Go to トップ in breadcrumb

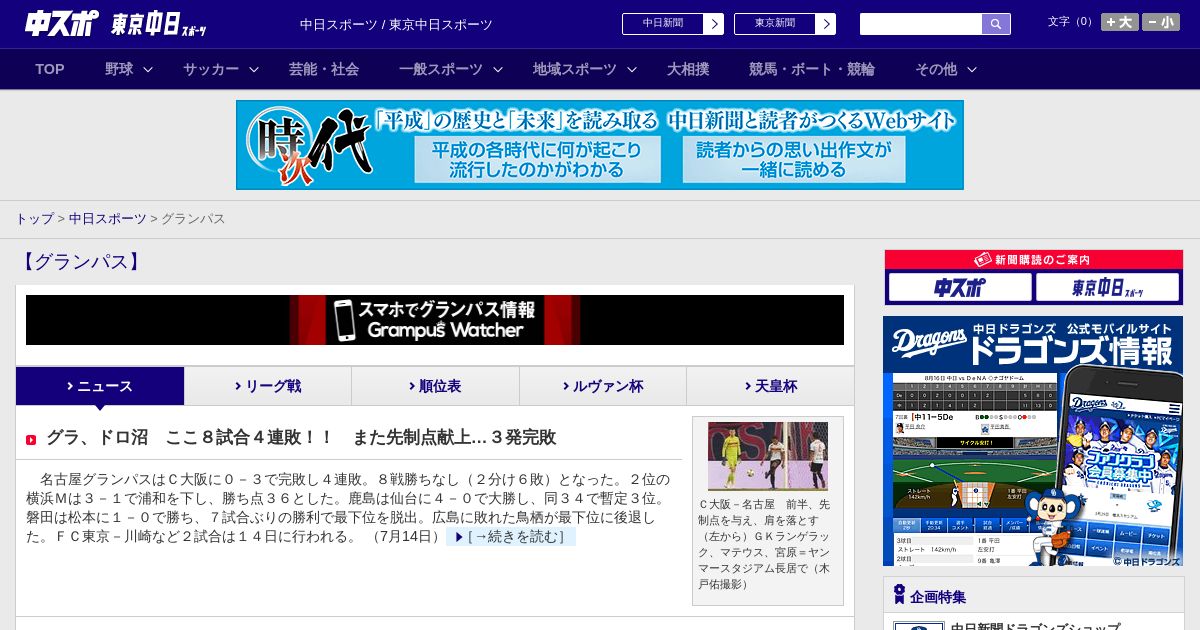[35, 218]
